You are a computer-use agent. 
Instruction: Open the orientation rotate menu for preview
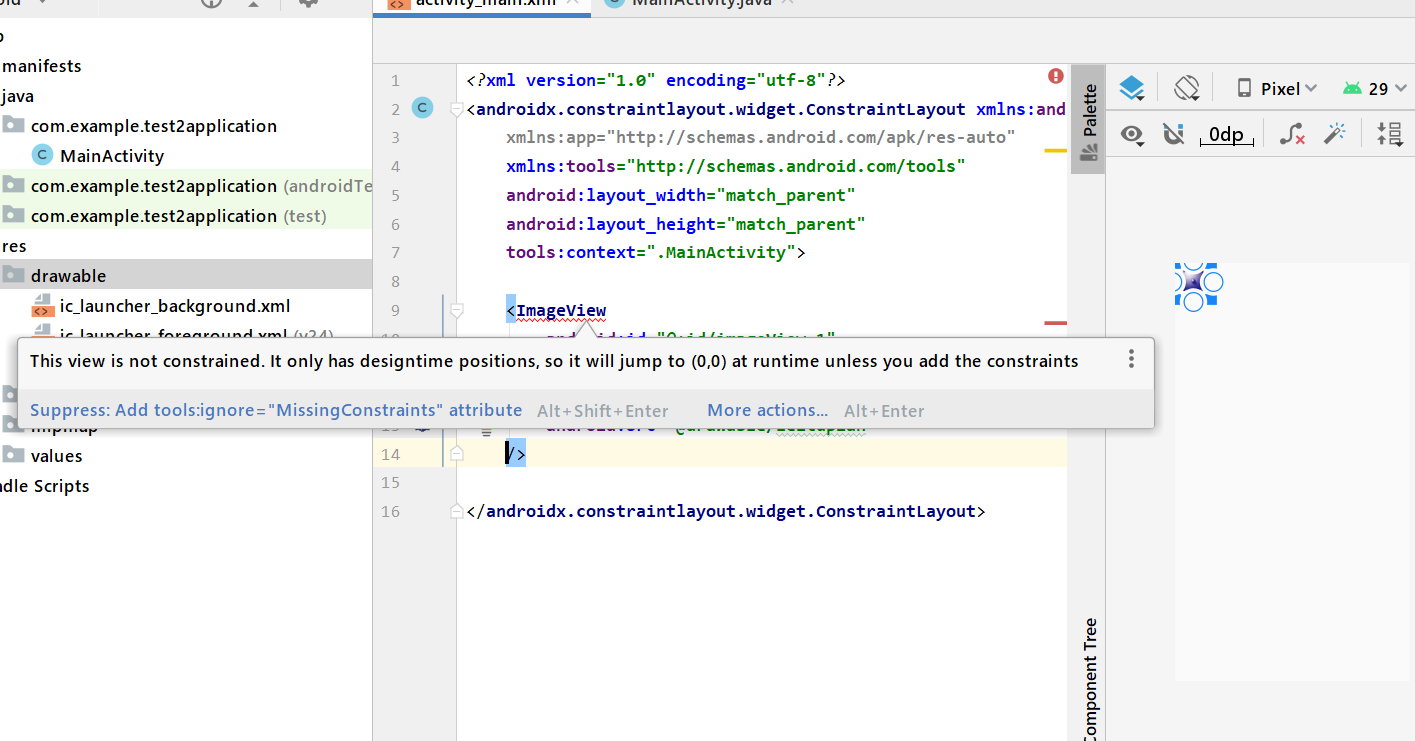click(1187, 88)
